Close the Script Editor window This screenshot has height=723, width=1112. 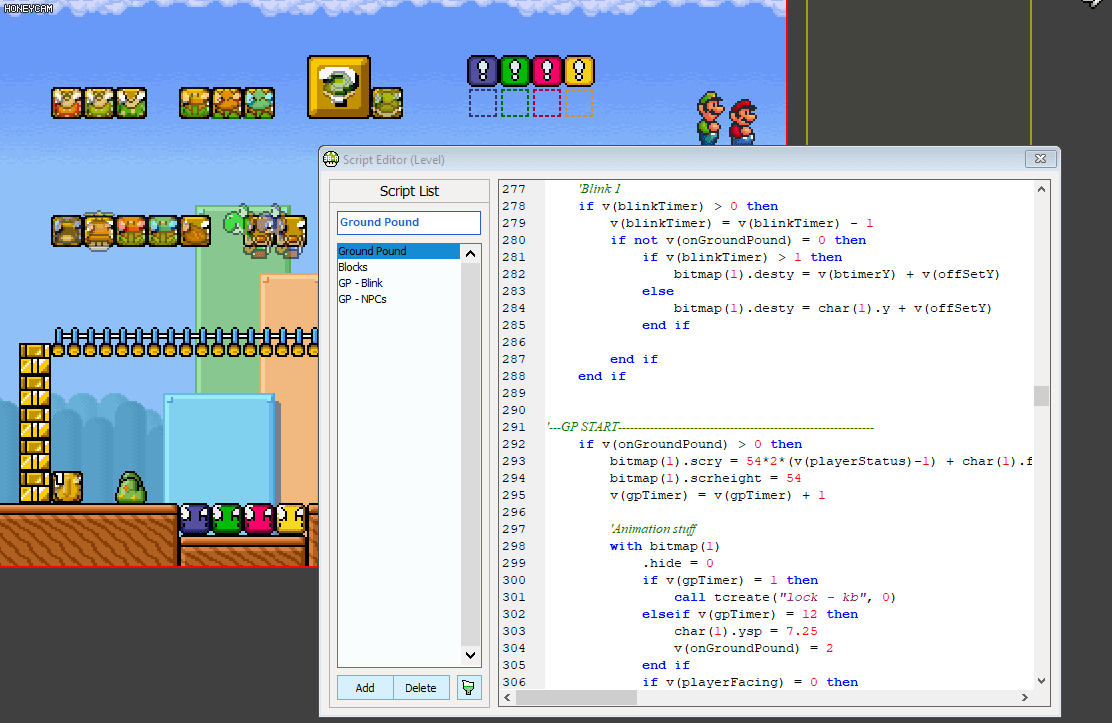click(1040, 159)
